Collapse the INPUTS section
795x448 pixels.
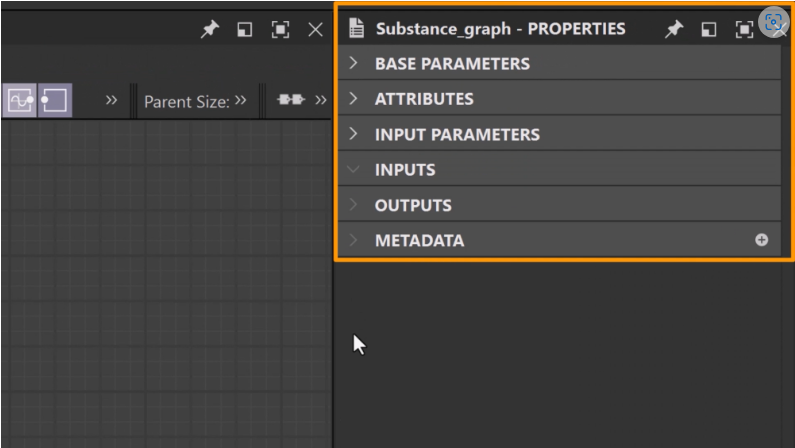coord(353,169)
